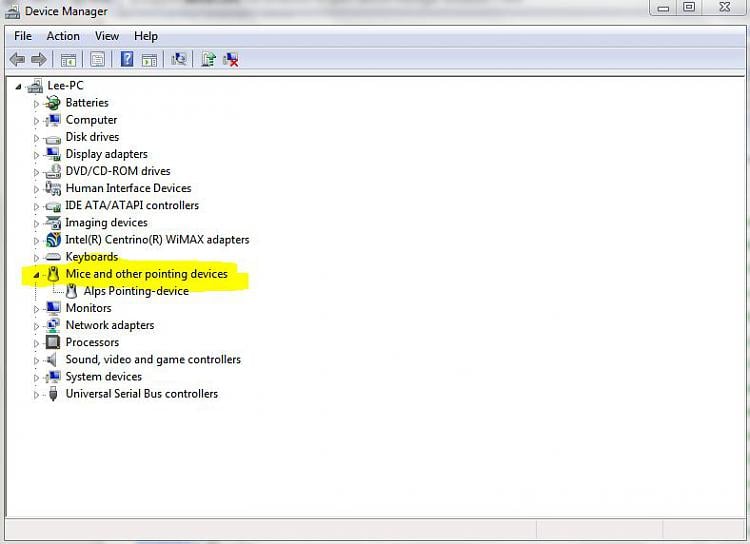Image resolution: width=750 pixels, height=544 pixels.
Task: Select the Display adapters label
Action: 107,154
